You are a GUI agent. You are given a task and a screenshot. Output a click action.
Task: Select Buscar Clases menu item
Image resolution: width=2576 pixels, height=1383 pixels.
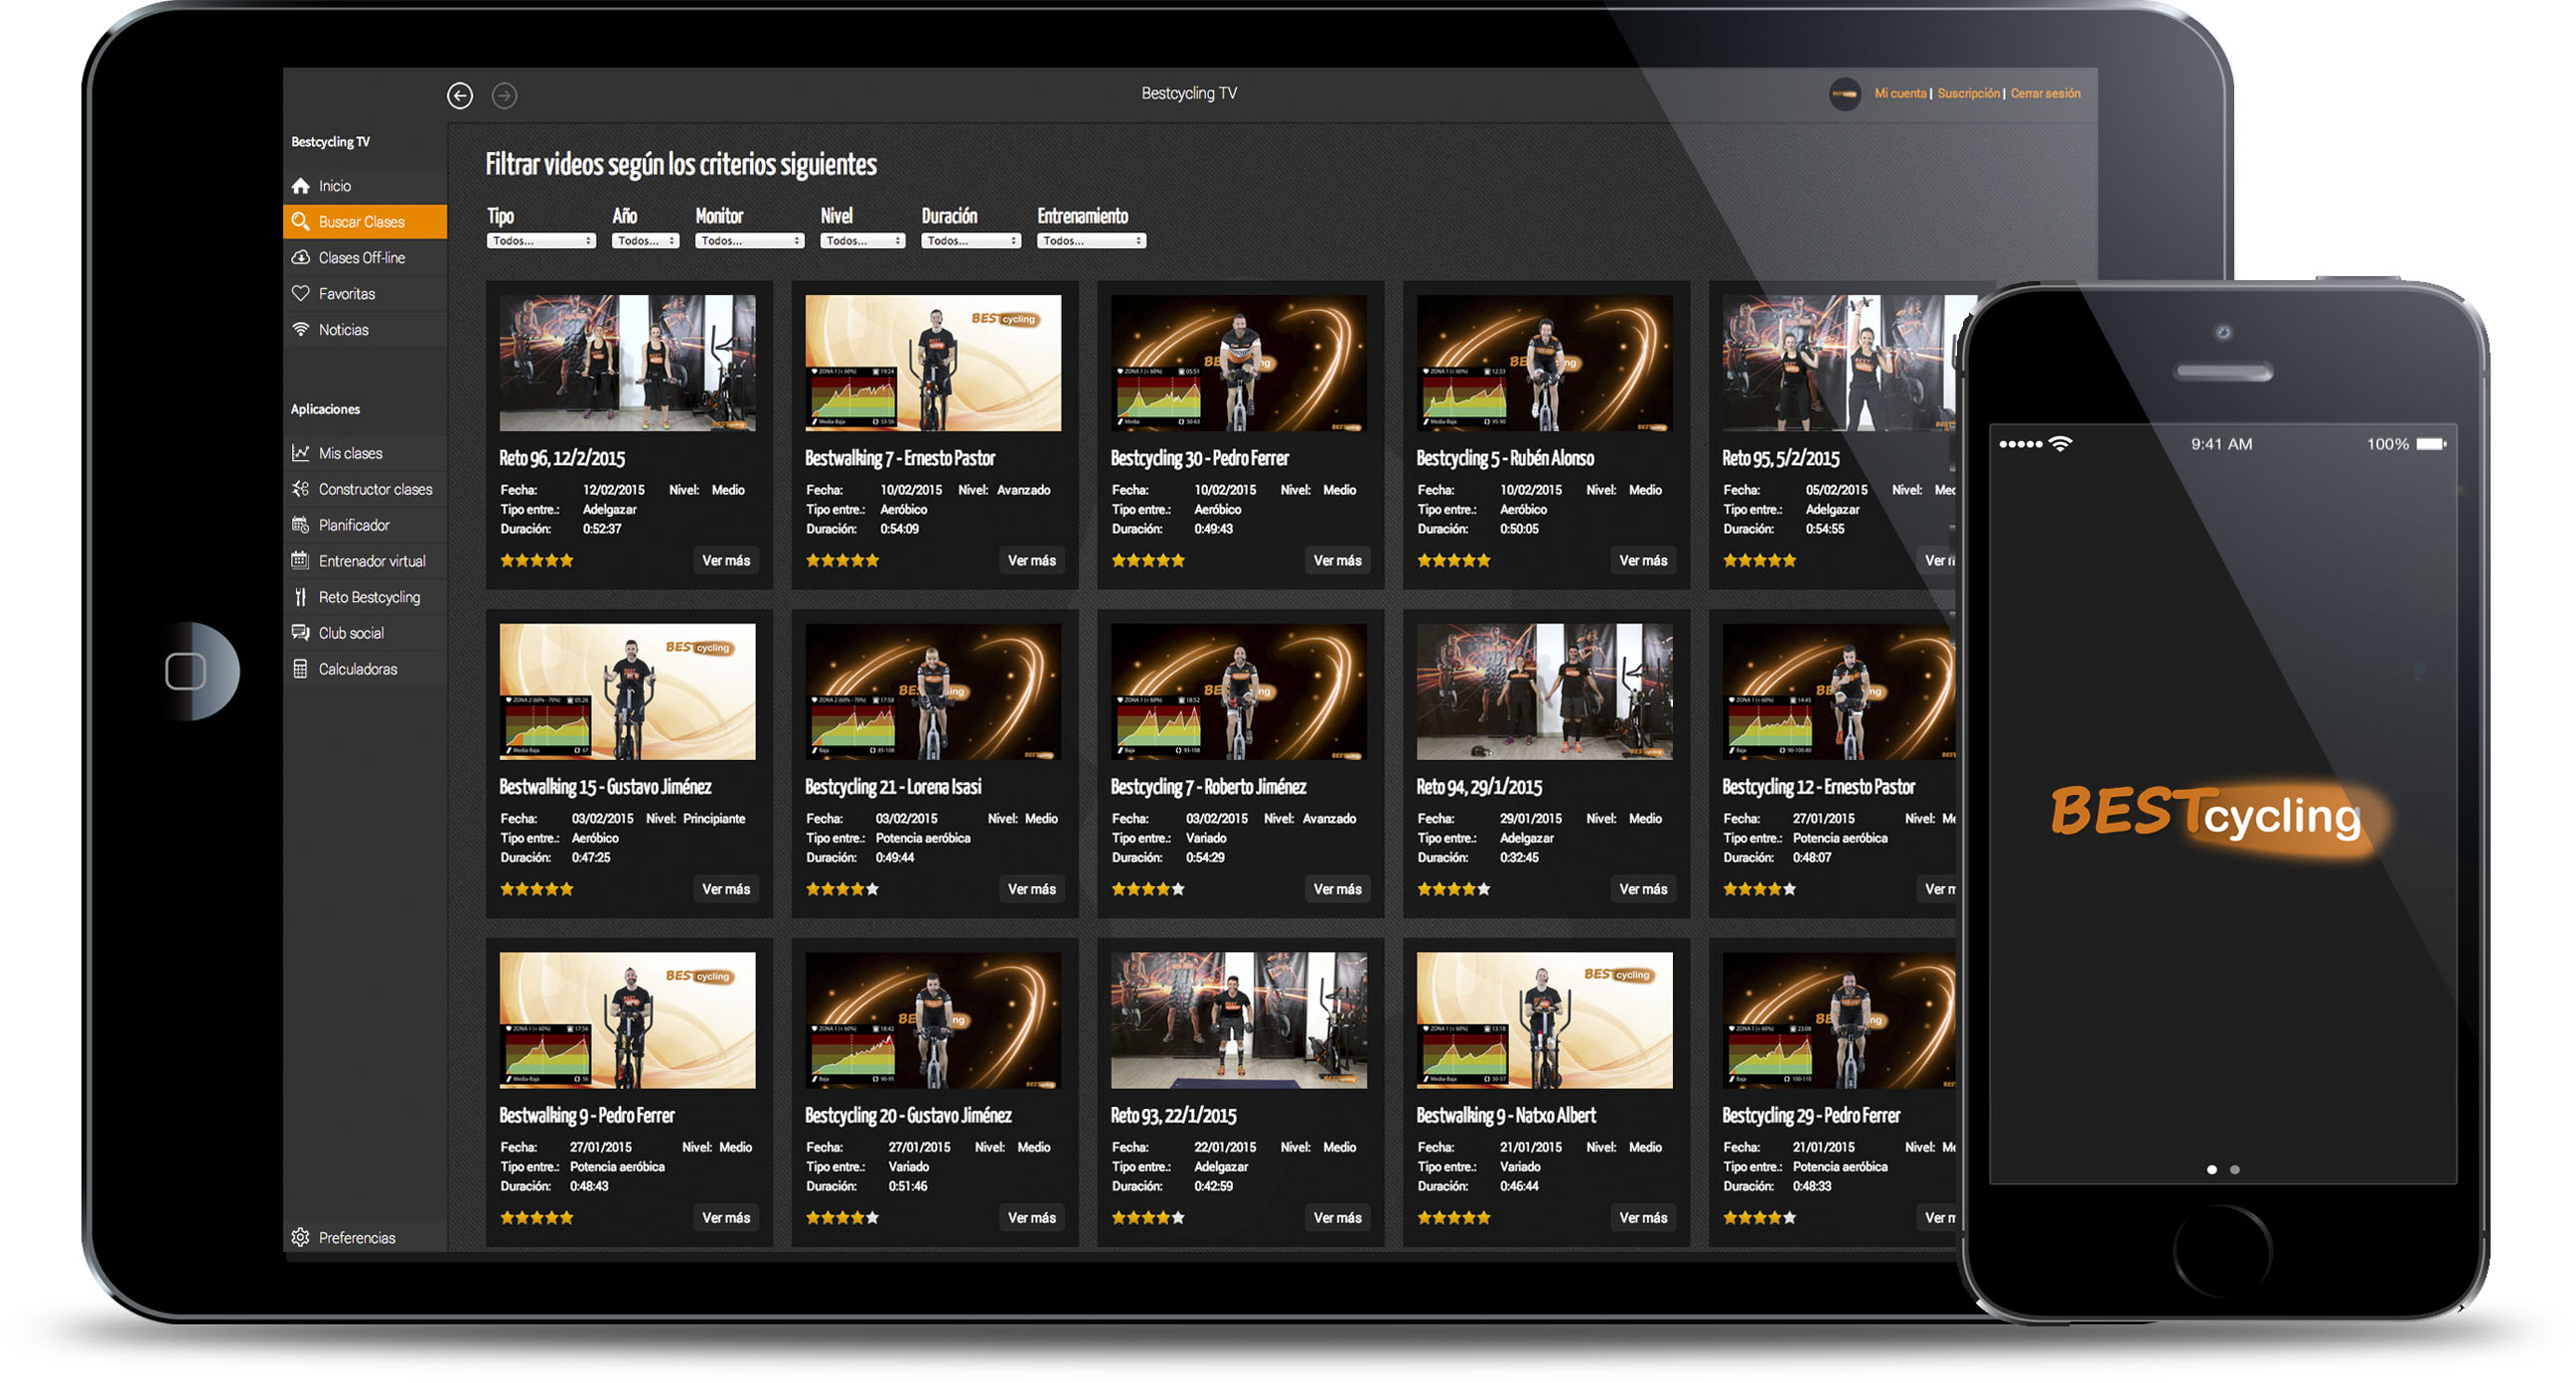(362, 222)
